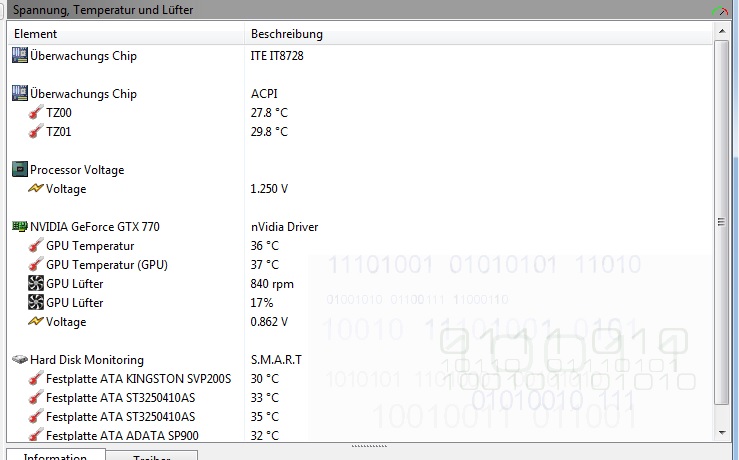
Task: Click the ITE IT8728 Überwachungs Chip icon
Action: pyautogui.click(x=19, y=55)
